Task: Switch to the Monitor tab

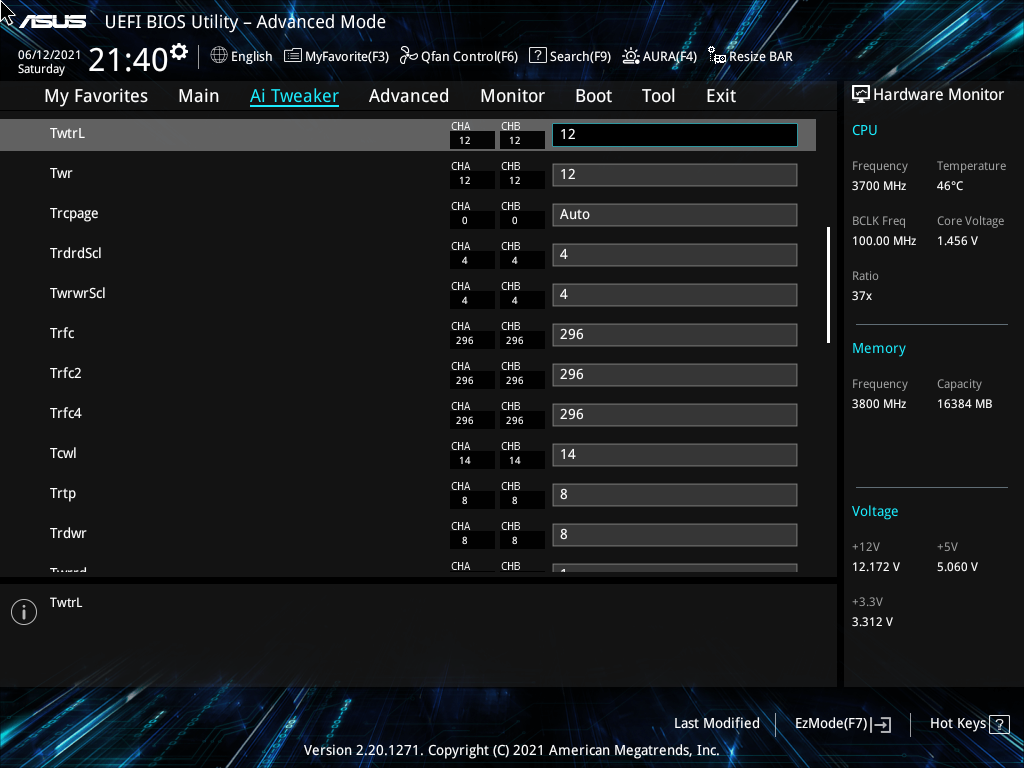Action: tap(512, 95)
